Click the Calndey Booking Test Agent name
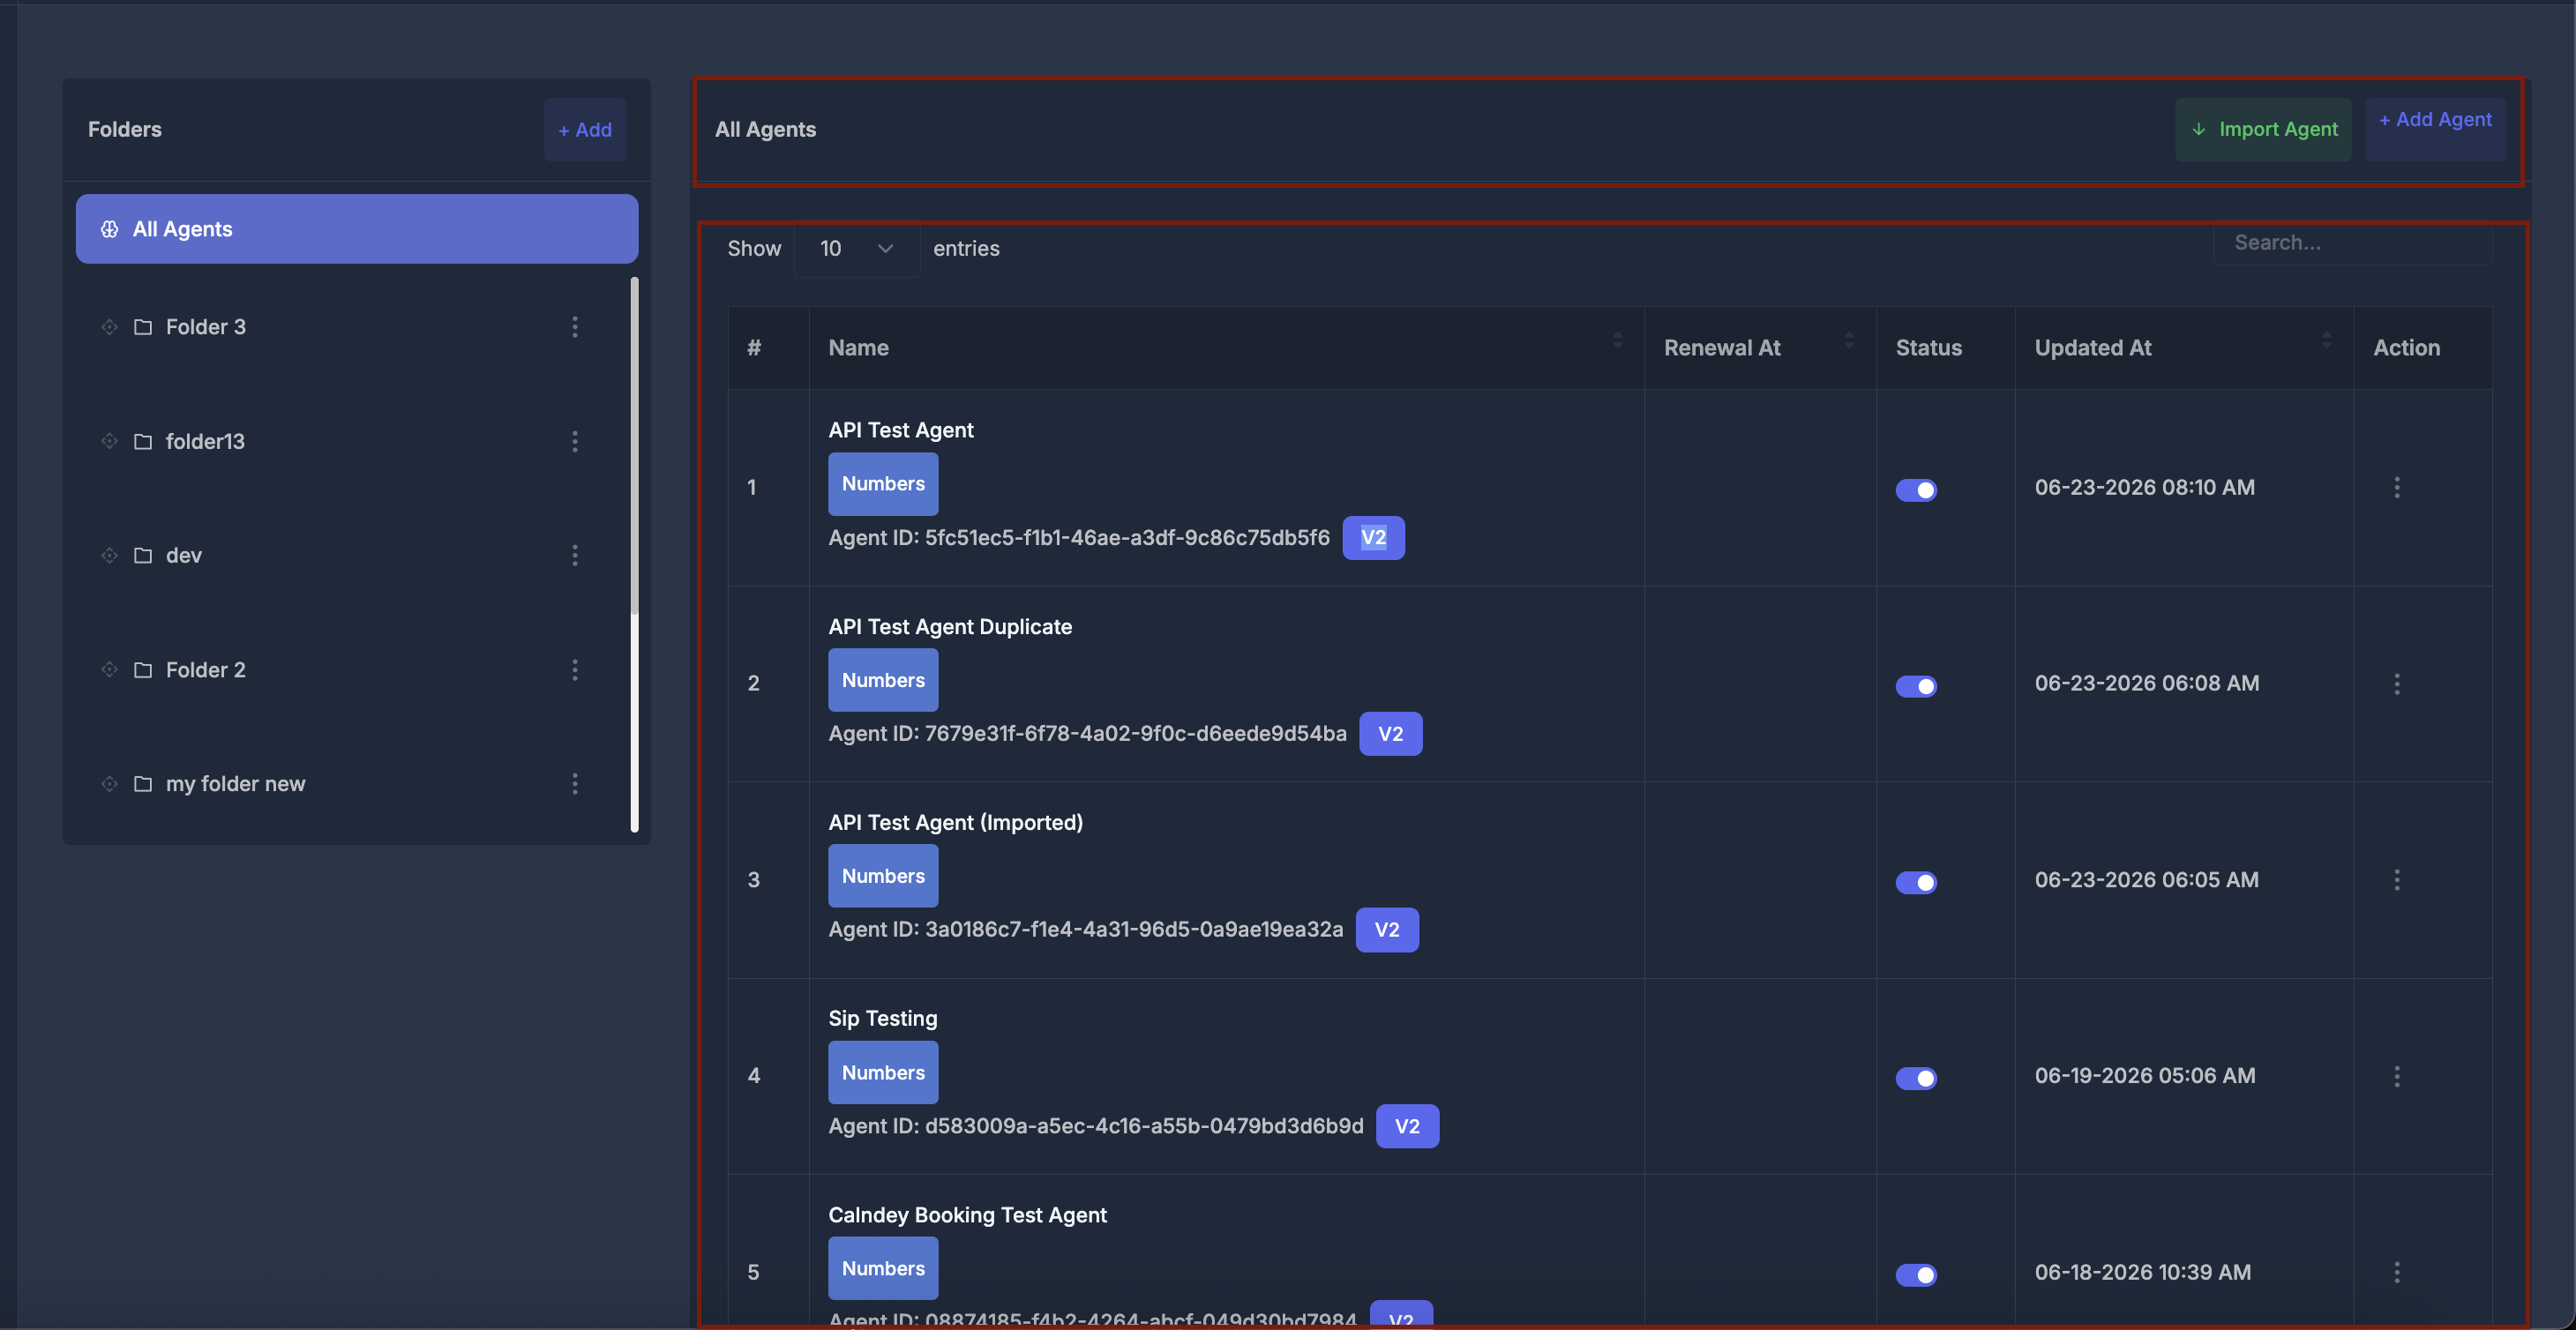 click(x=967, y=1215)
